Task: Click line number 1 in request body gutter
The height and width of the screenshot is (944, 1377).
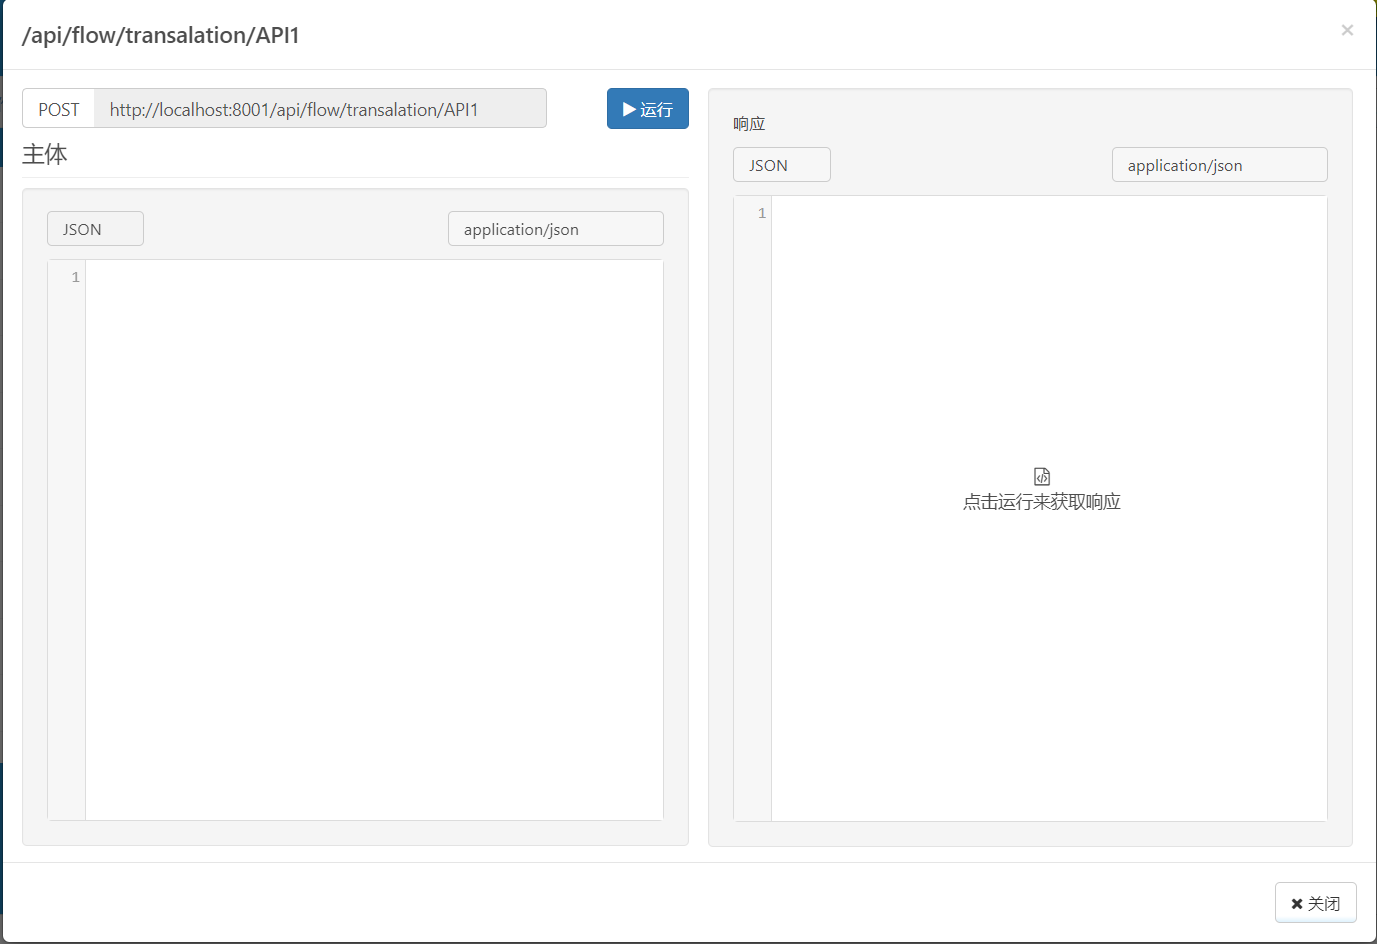Action: pos(75,278)
